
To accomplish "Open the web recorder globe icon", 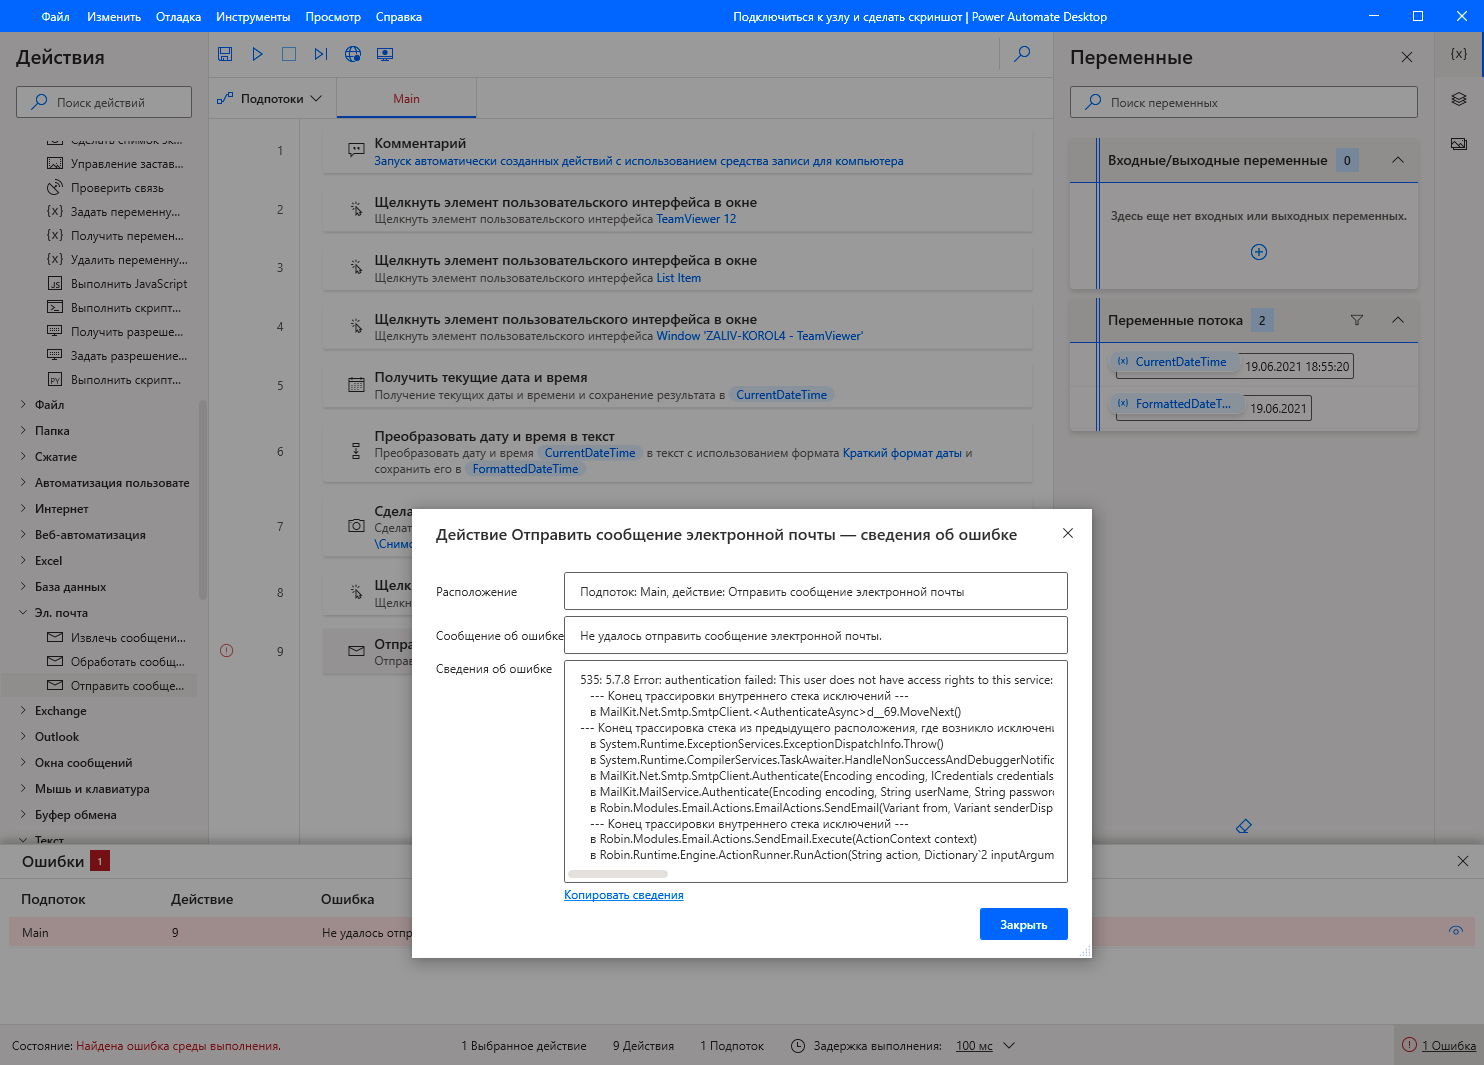I will 353,54.
